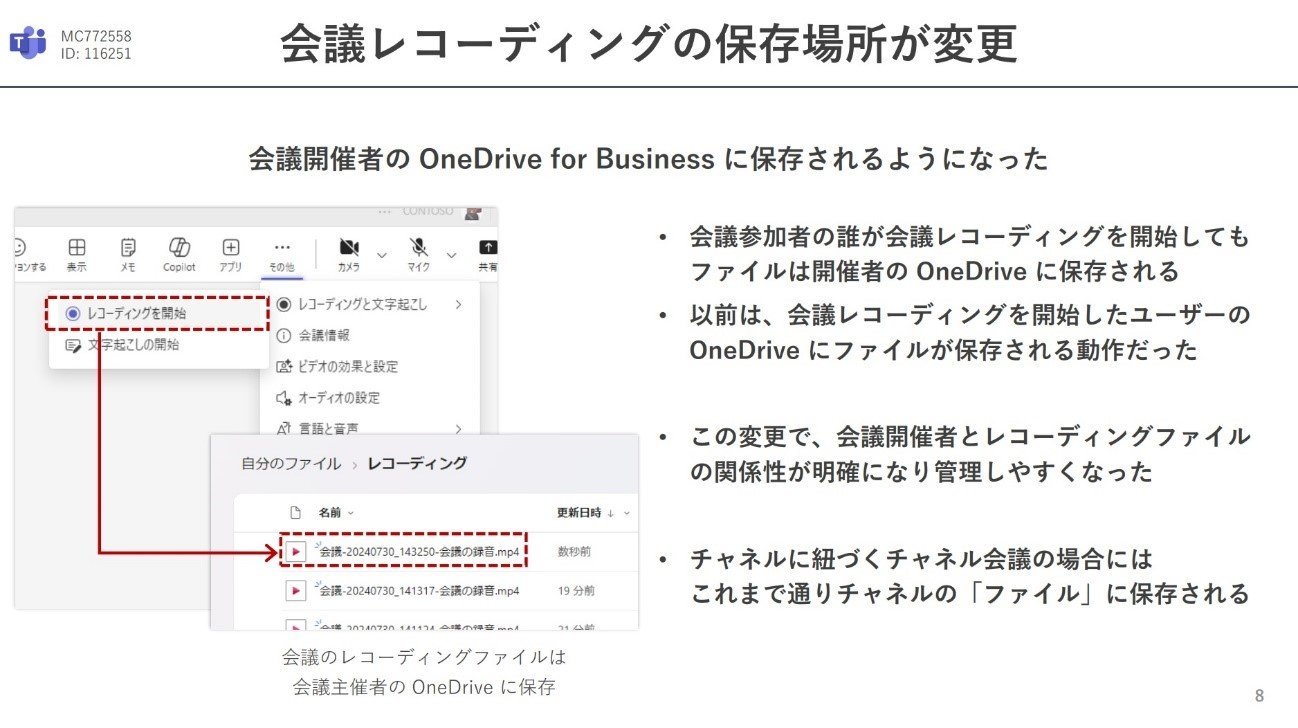This screenshot has width=1298, height=728.
Task: Click the user avatar in Teams window
Action: 474,212
